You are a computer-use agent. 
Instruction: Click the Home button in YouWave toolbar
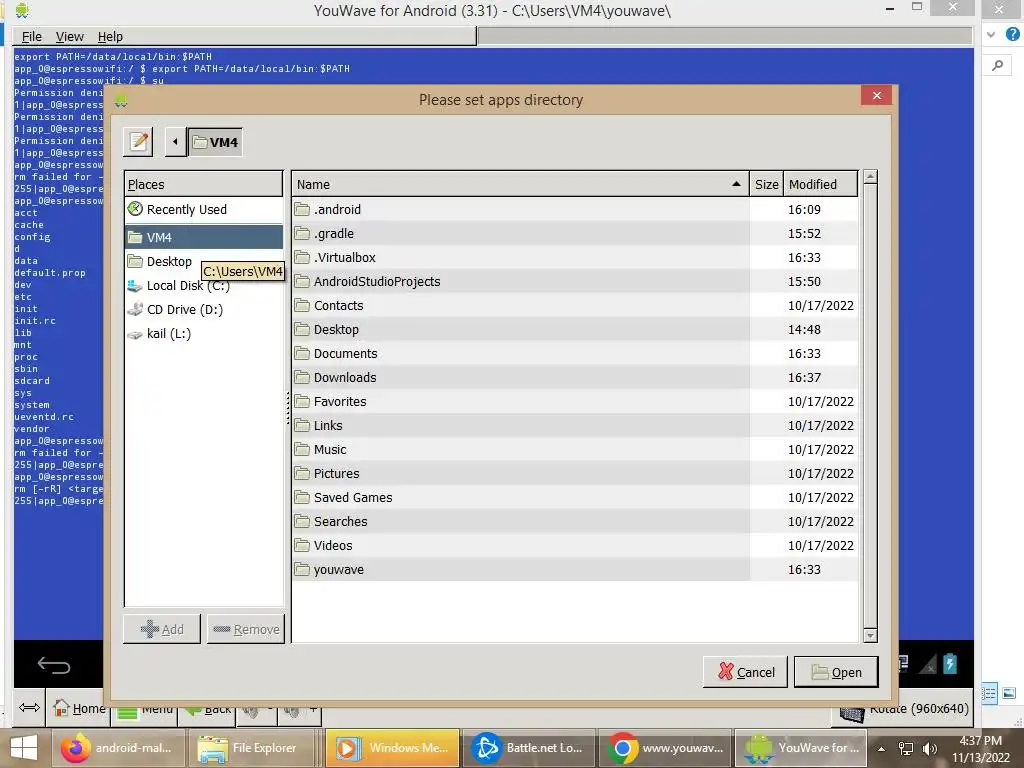pyautogui.click(x=80, y=708)
